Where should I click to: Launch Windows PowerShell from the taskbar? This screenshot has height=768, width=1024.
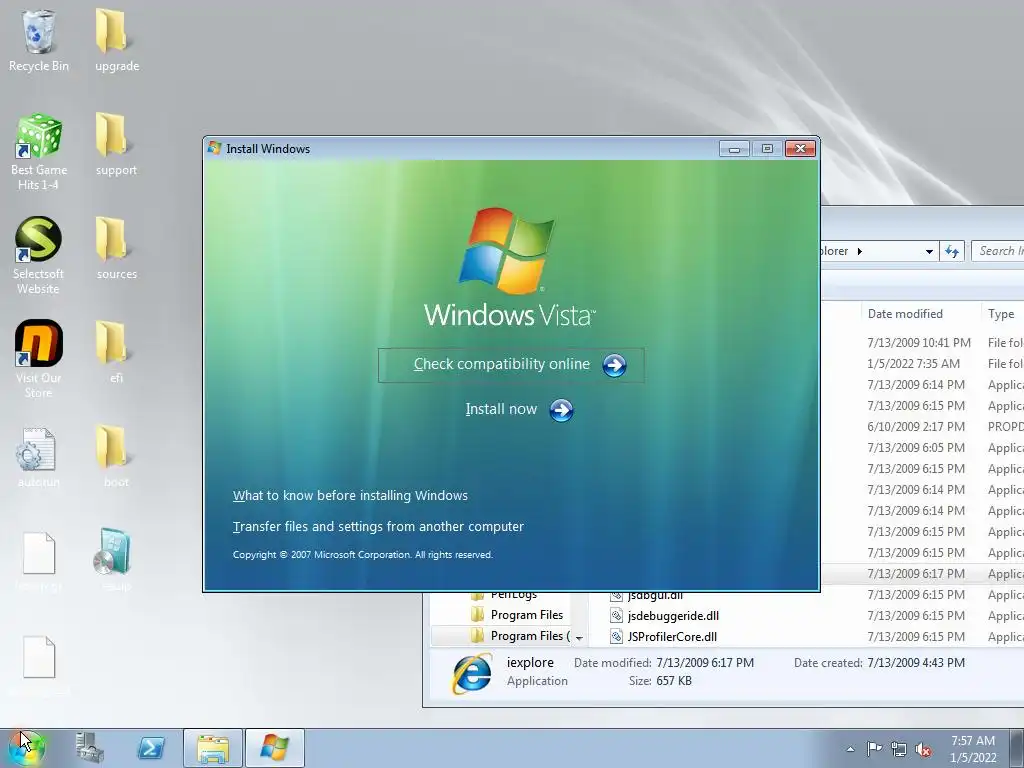point(151,748)
